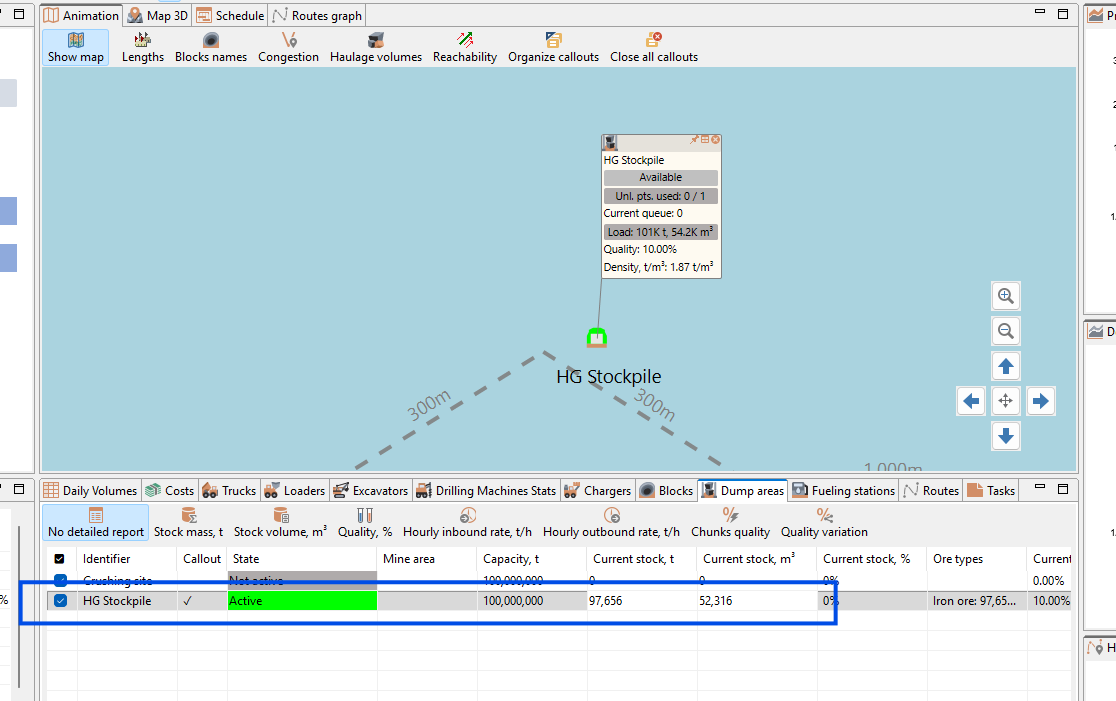The image size is (1116, 701).
Task: Select the green HG Stockpile marker on map
Action: click(x=596, y=337)
